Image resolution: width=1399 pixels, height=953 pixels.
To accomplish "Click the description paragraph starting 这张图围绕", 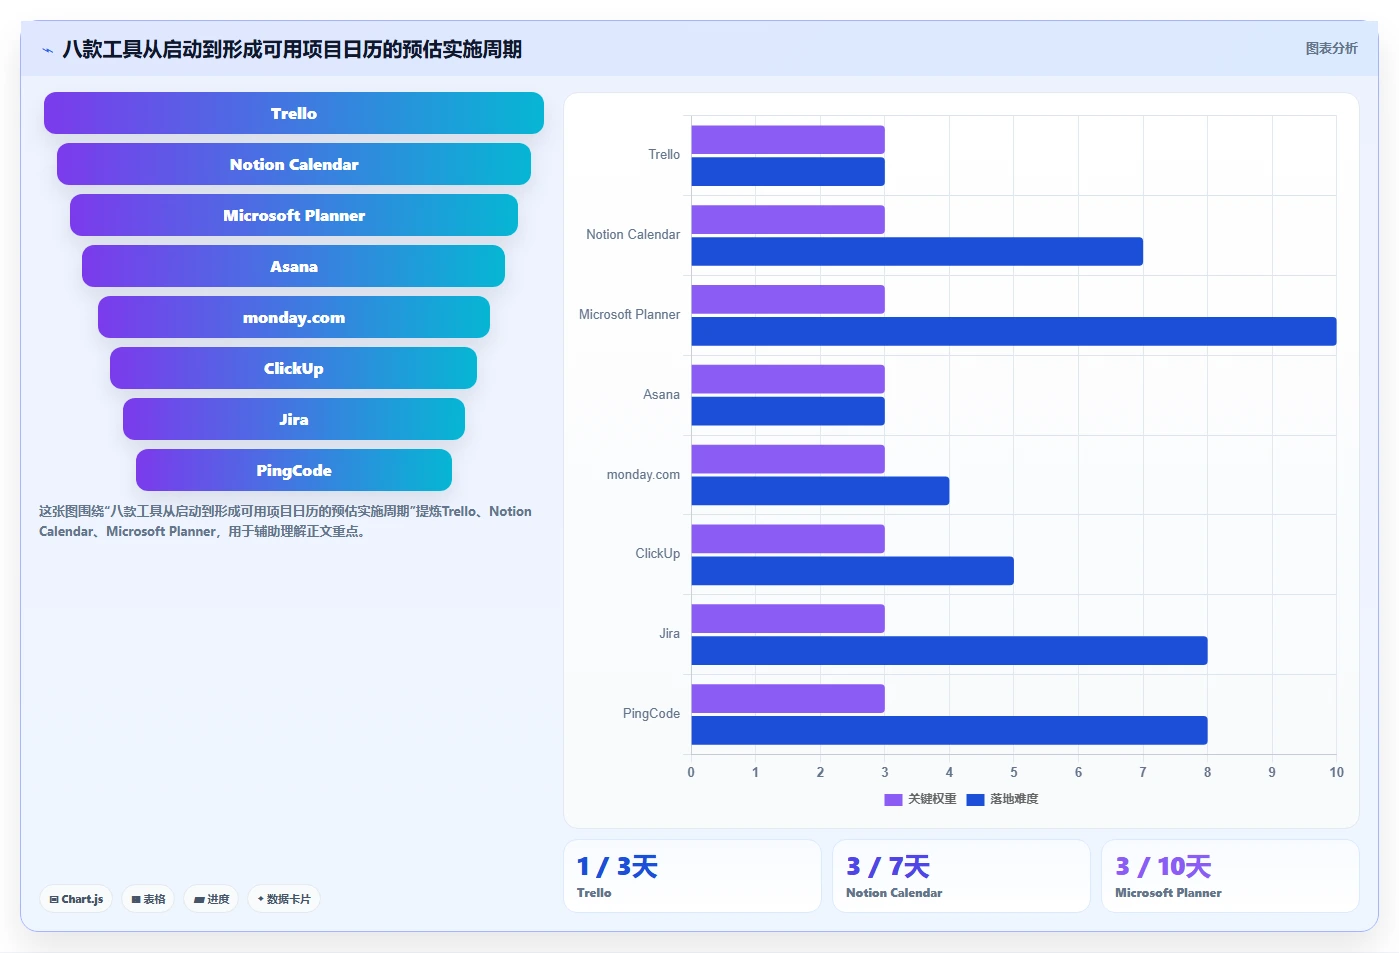I will click(x=285, y=521).
